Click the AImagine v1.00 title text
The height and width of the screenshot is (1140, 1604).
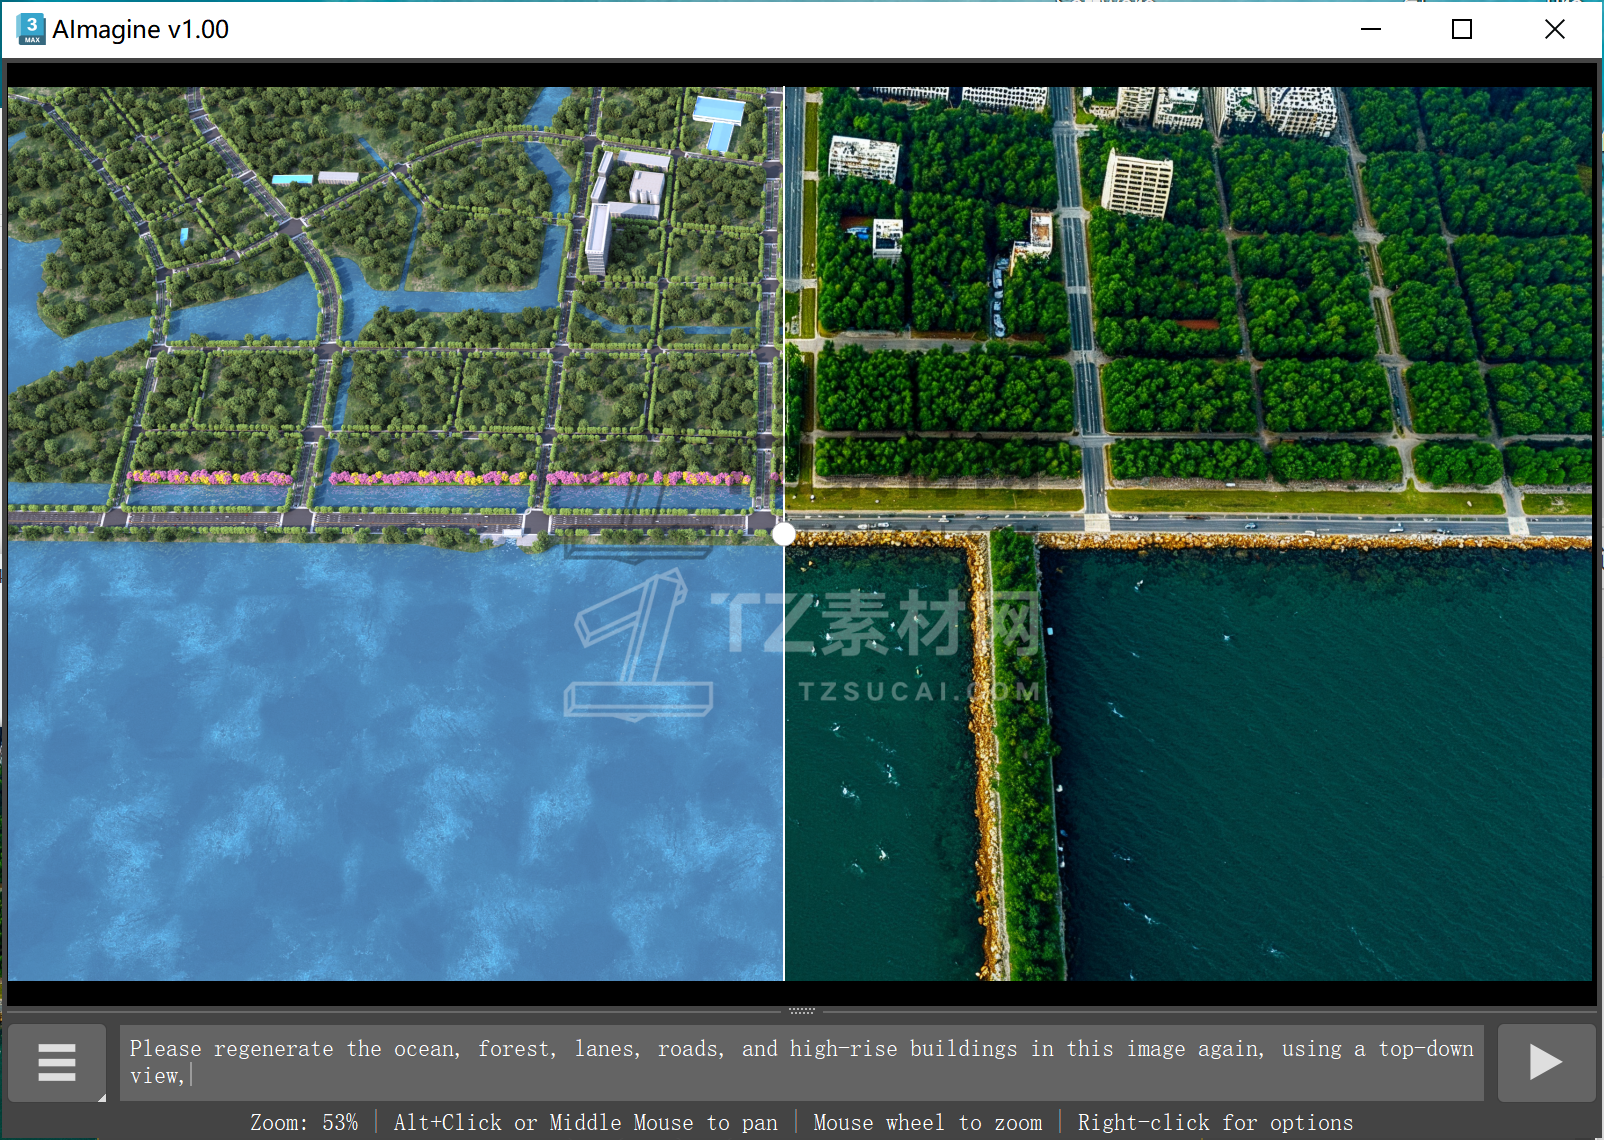[141, 29]
